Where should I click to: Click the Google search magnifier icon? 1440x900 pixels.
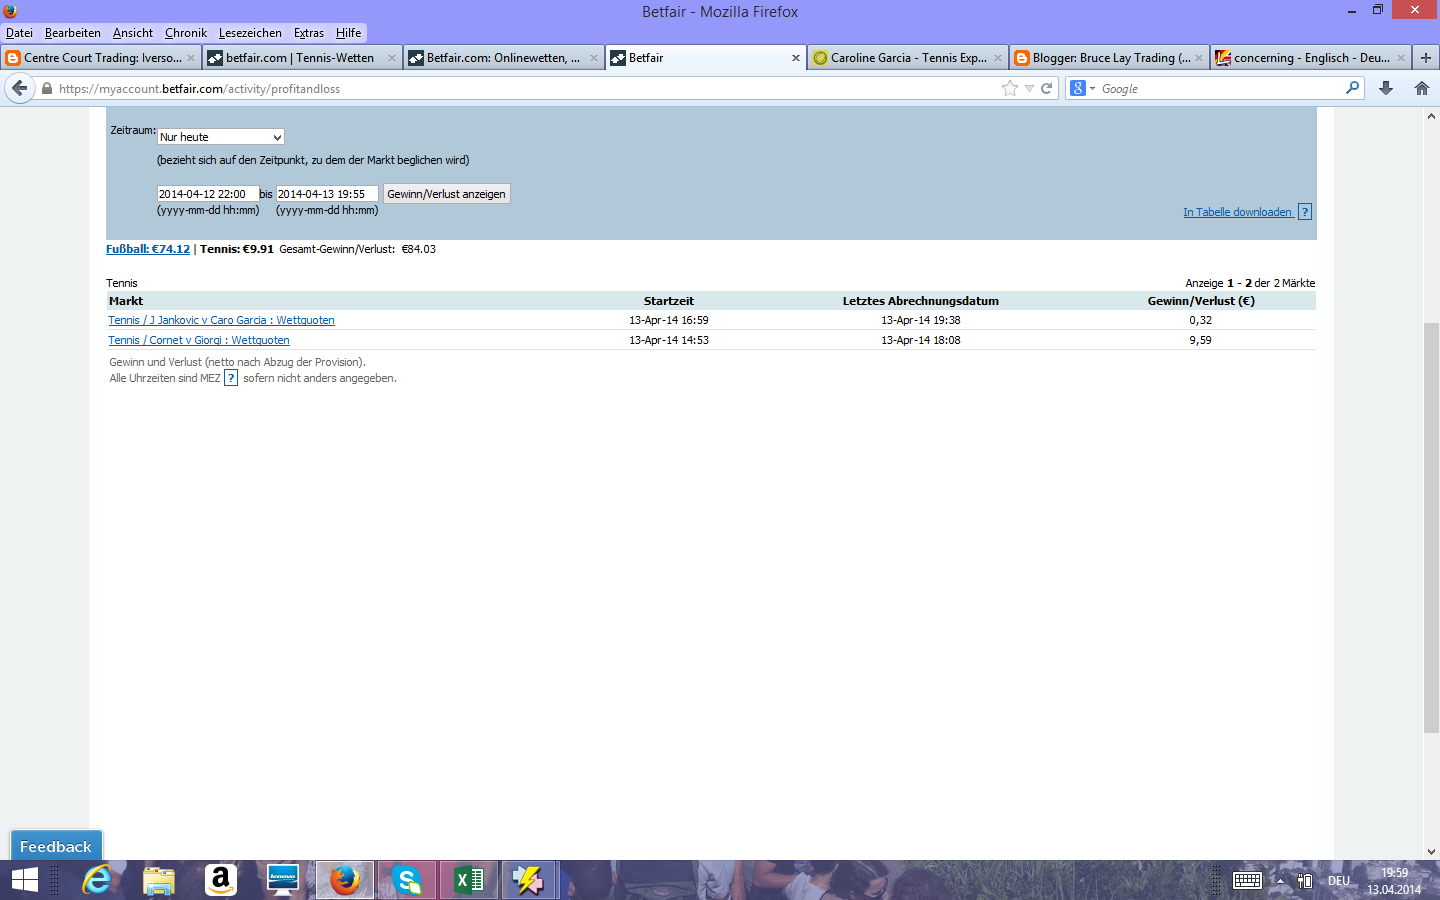(1352, 88)
